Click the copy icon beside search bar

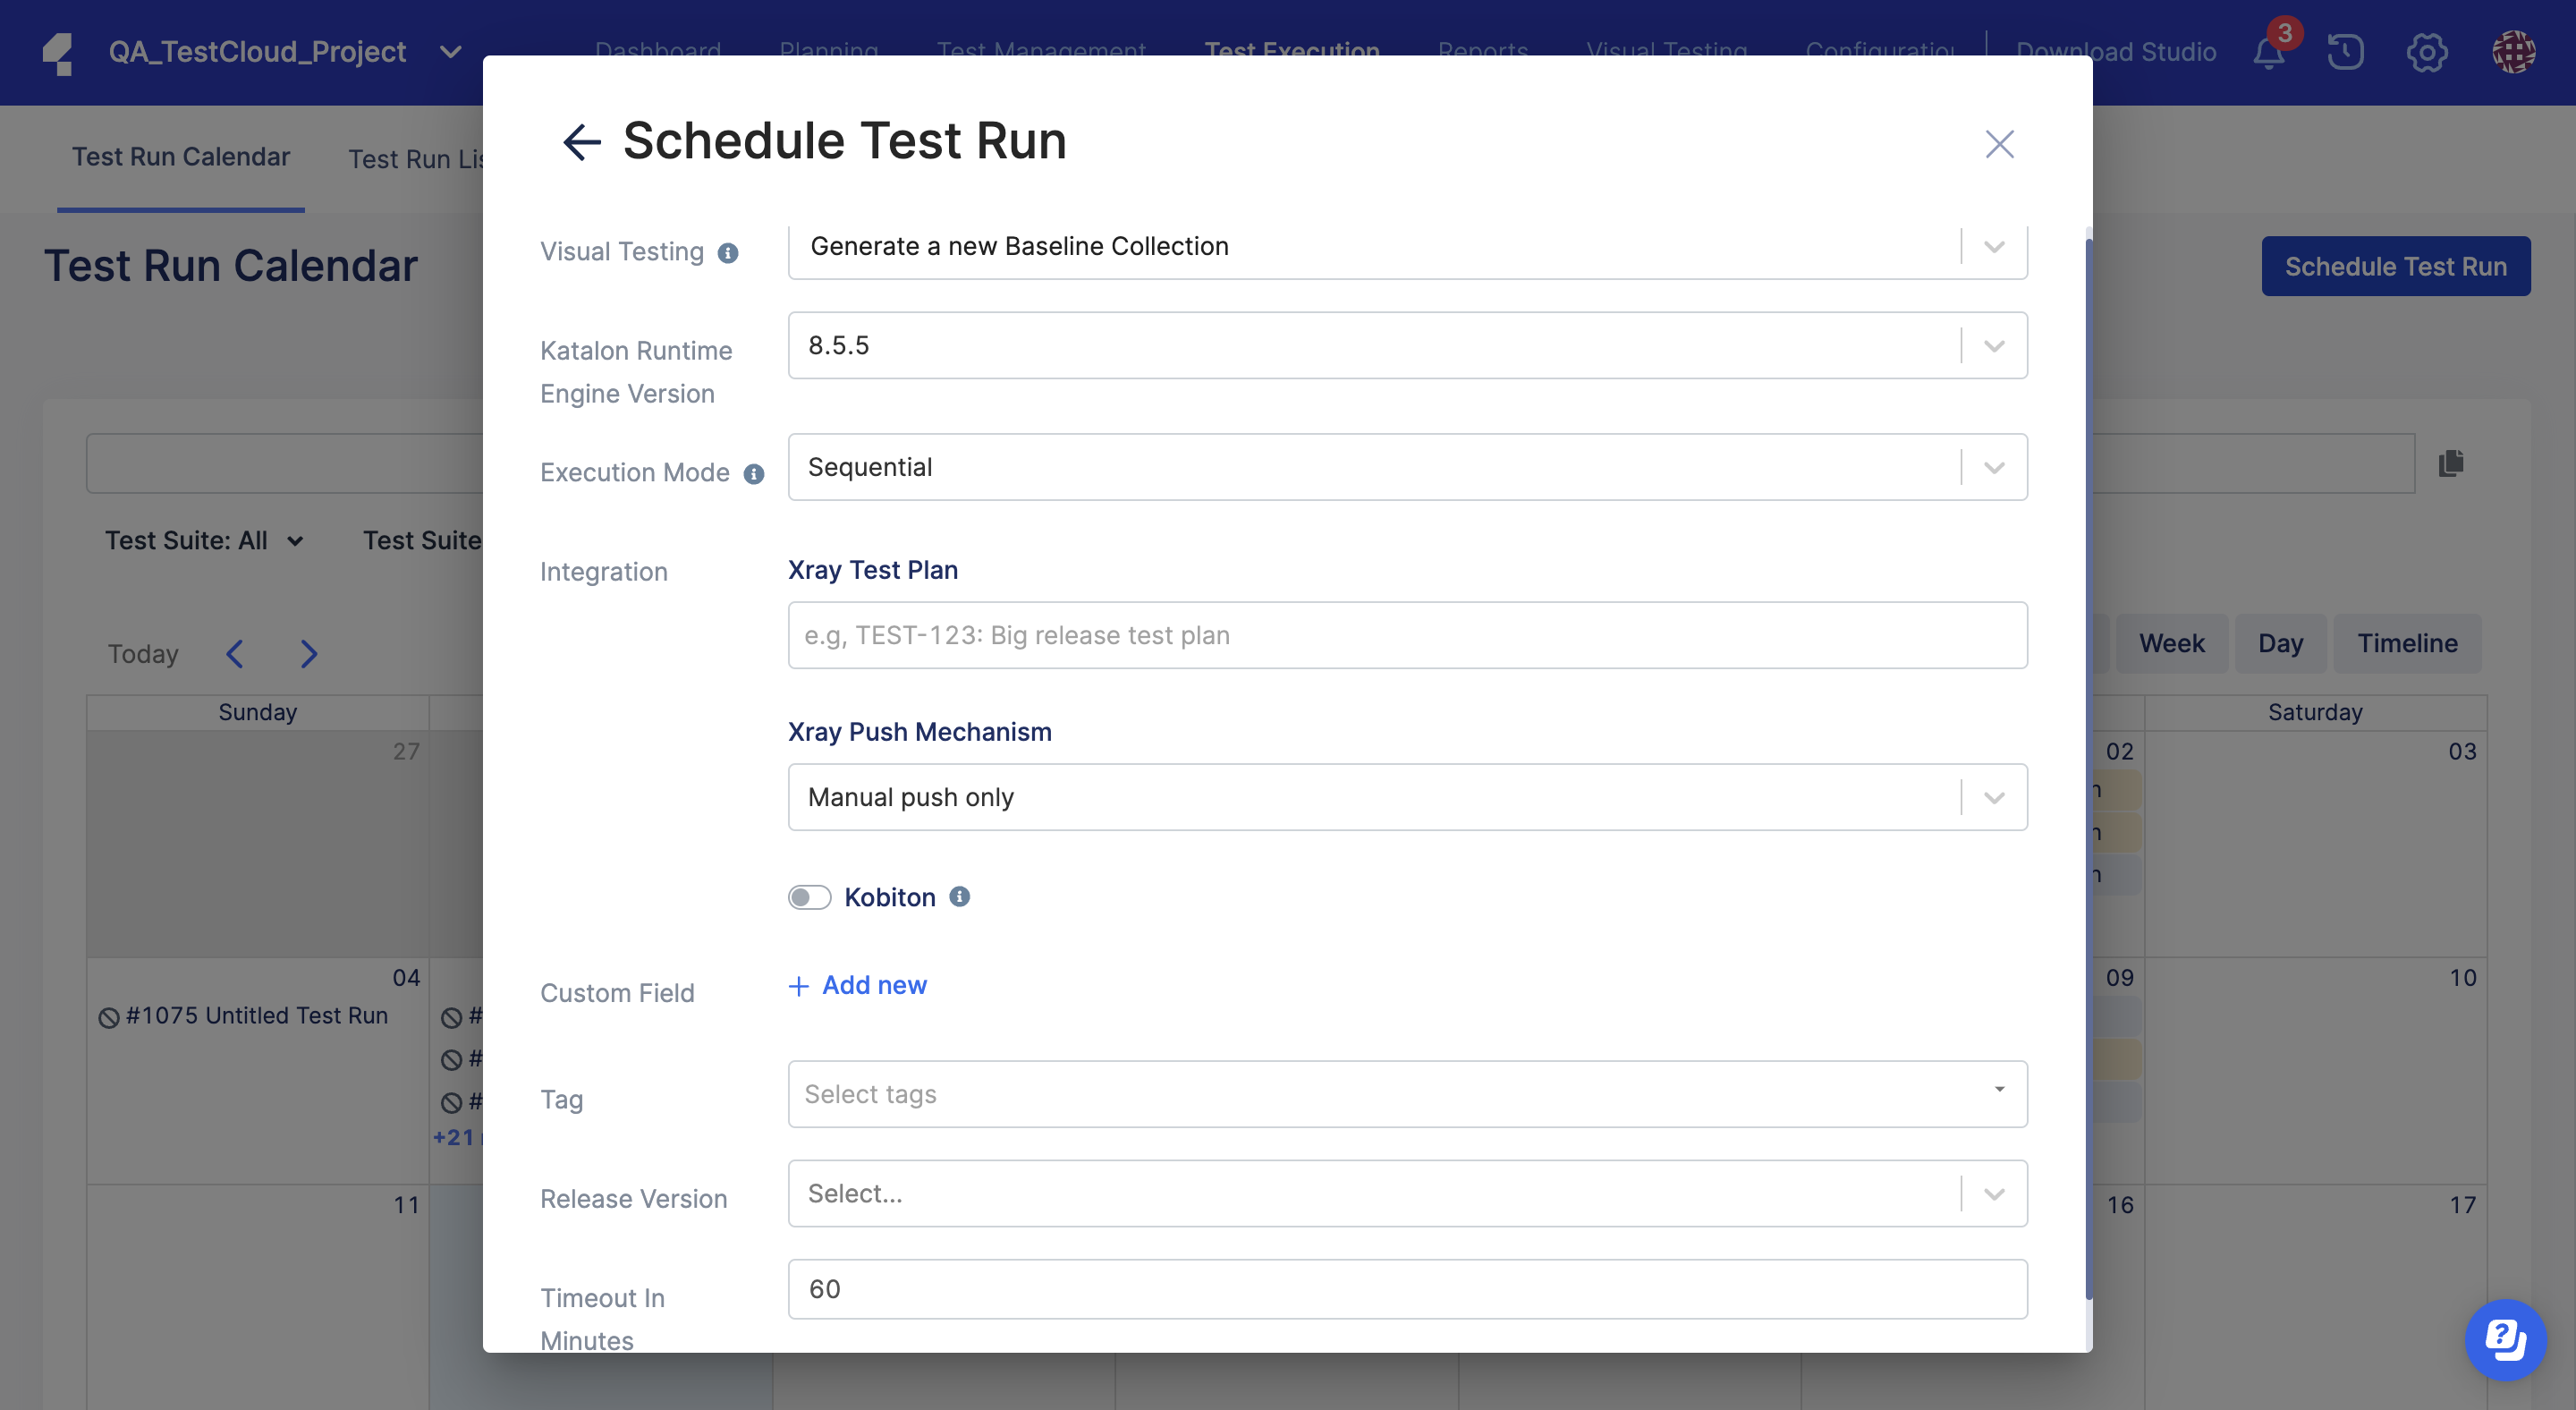click(2450, 463)
